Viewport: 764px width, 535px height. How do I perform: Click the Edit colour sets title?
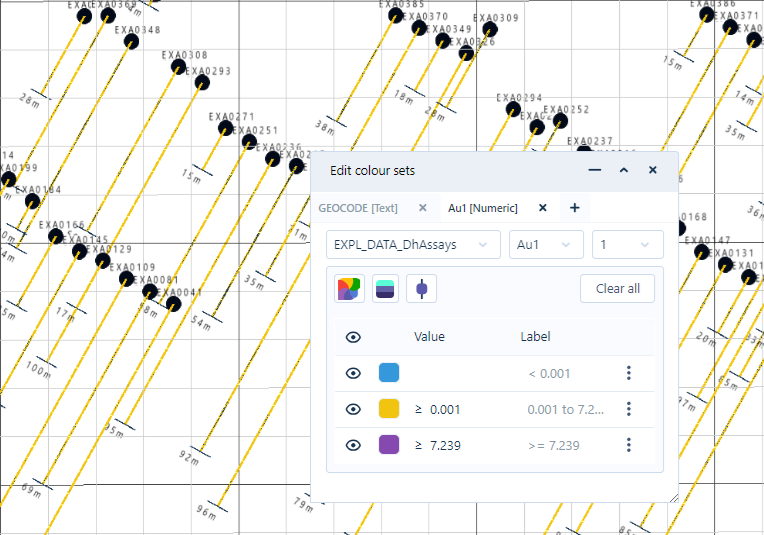click(x=372, y=171)
